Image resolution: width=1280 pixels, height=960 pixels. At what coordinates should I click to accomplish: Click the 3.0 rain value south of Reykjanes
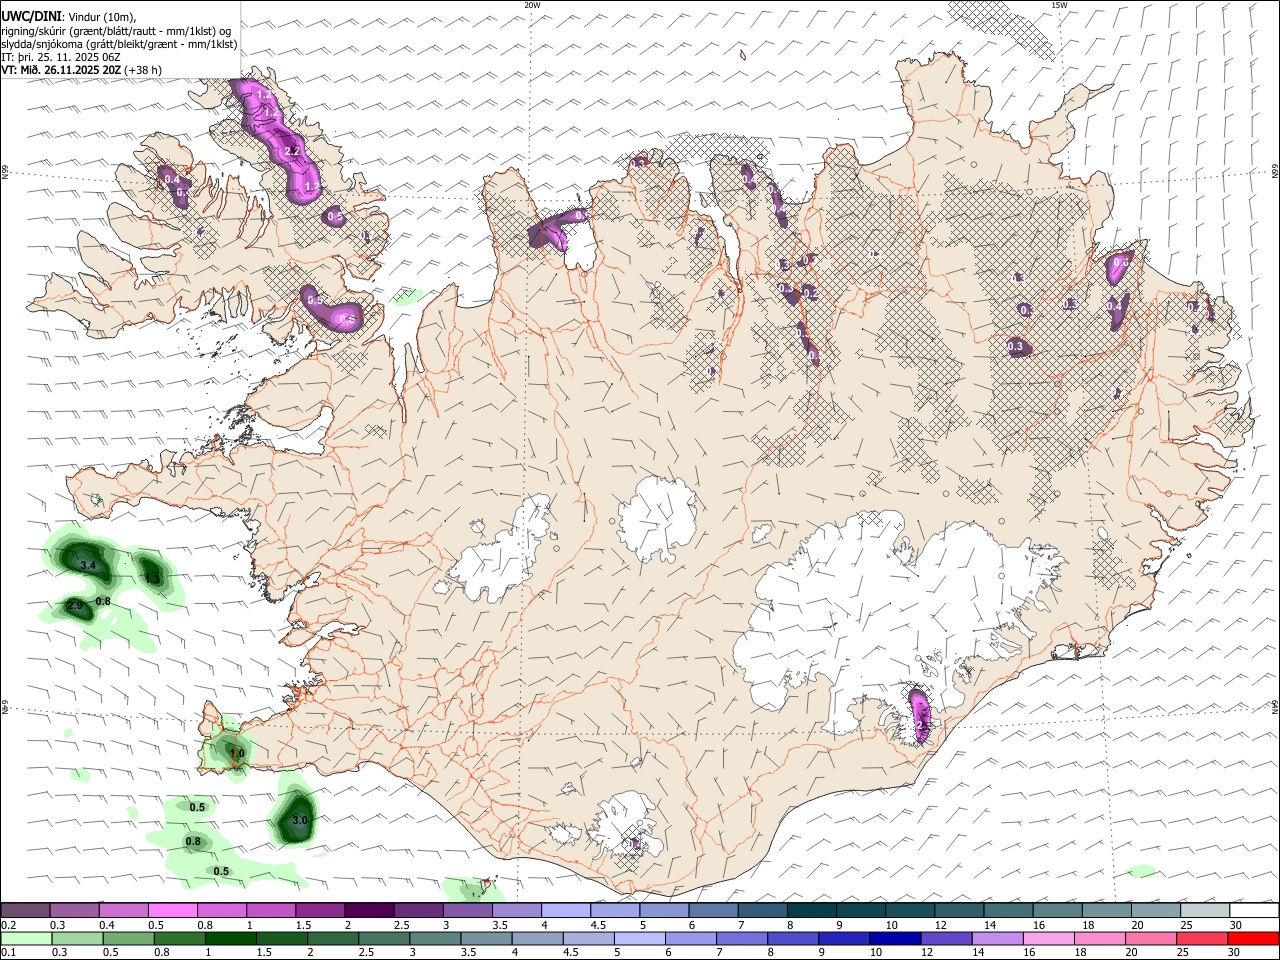click(x=300, y=820)
